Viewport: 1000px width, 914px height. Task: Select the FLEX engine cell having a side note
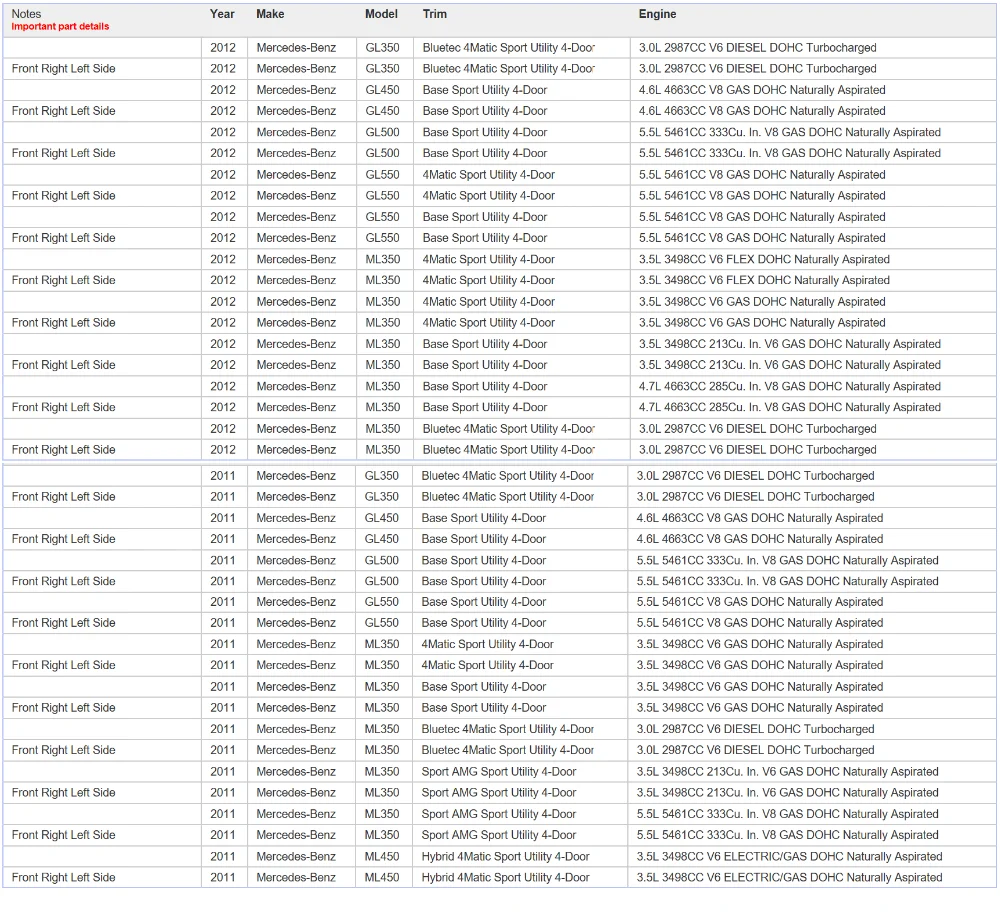[763, 281]
